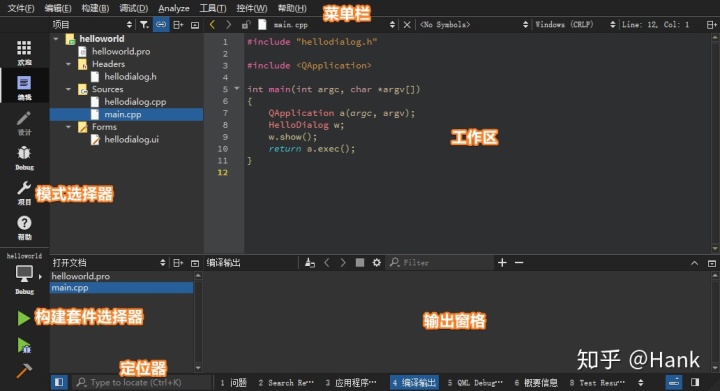Split the Open Documents panel
This screenshot has width=720, height=391.
[178, 263]
